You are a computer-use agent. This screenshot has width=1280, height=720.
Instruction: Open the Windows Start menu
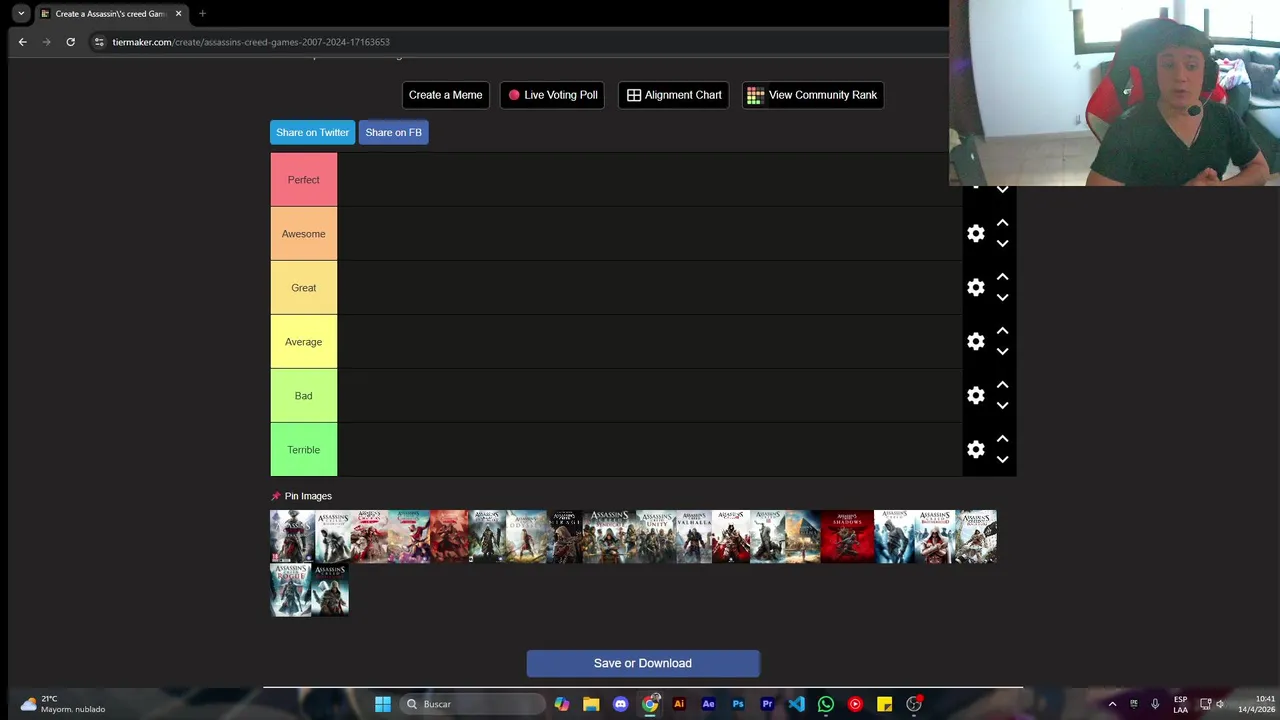pyautogui.click(x=383, y=704)
